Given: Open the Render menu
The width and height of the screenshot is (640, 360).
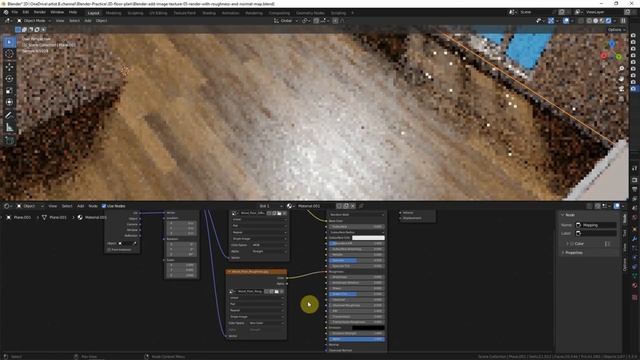Looking at the screenshot, I should (x=40, y=12).
